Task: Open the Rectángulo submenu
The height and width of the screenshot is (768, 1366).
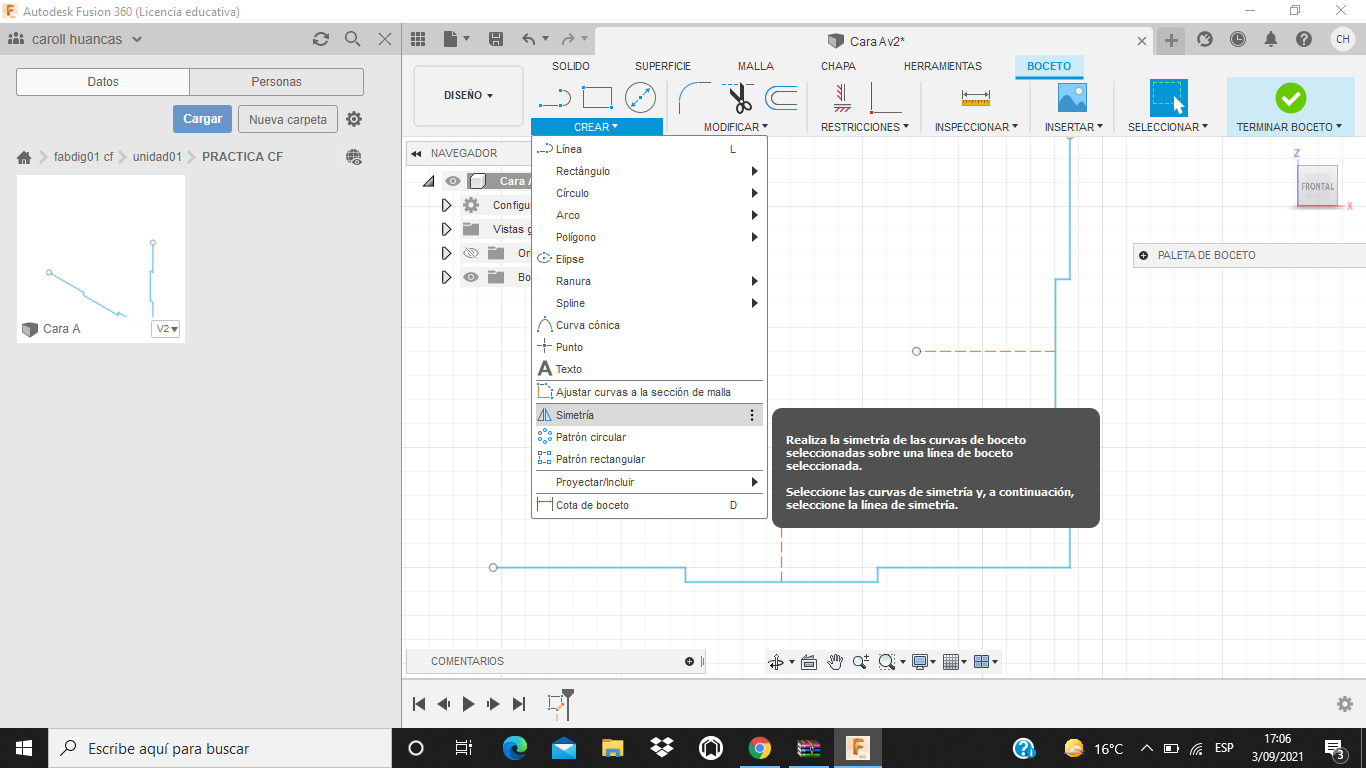Action: click(649, 171)
